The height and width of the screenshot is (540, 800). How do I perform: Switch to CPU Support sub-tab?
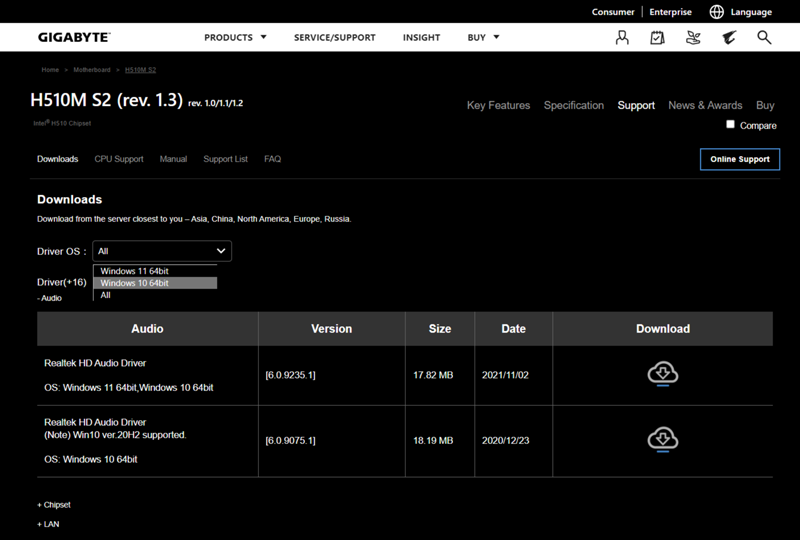pyautogui.click(x=119, y=159)
